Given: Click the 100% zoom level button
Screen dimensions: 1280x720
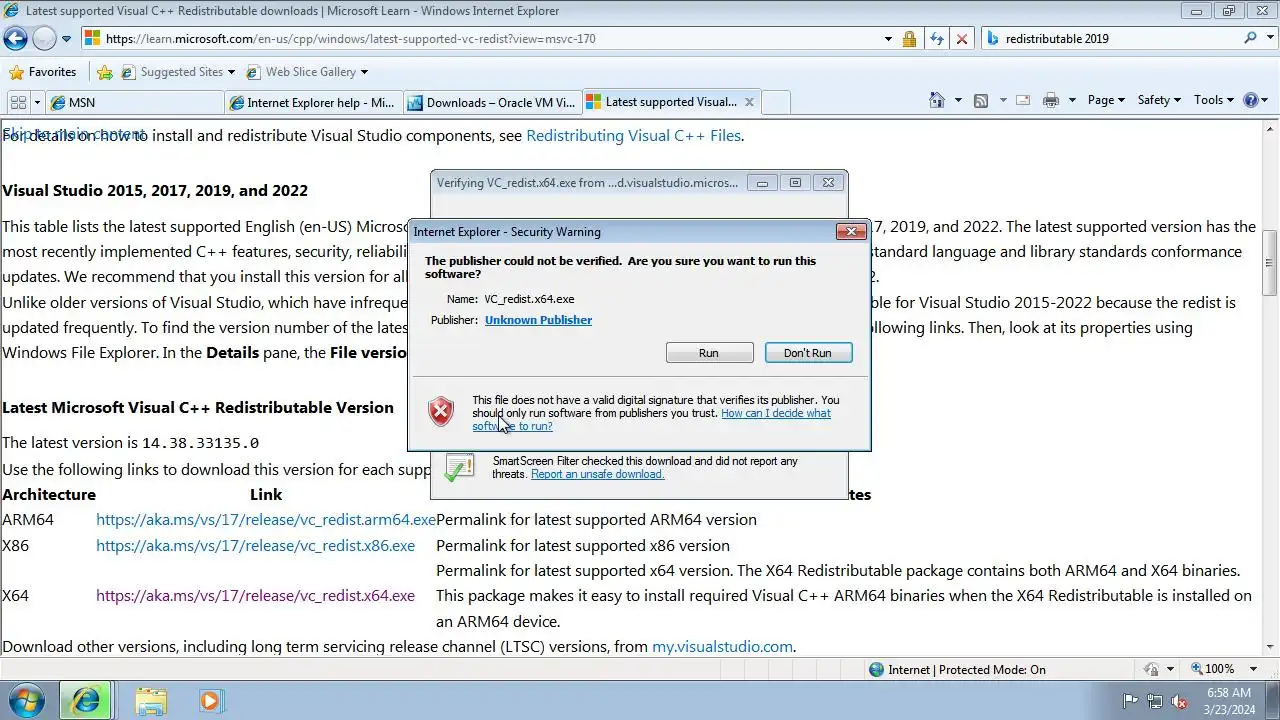Looking at the screenshot, I should click(1212, 669).
